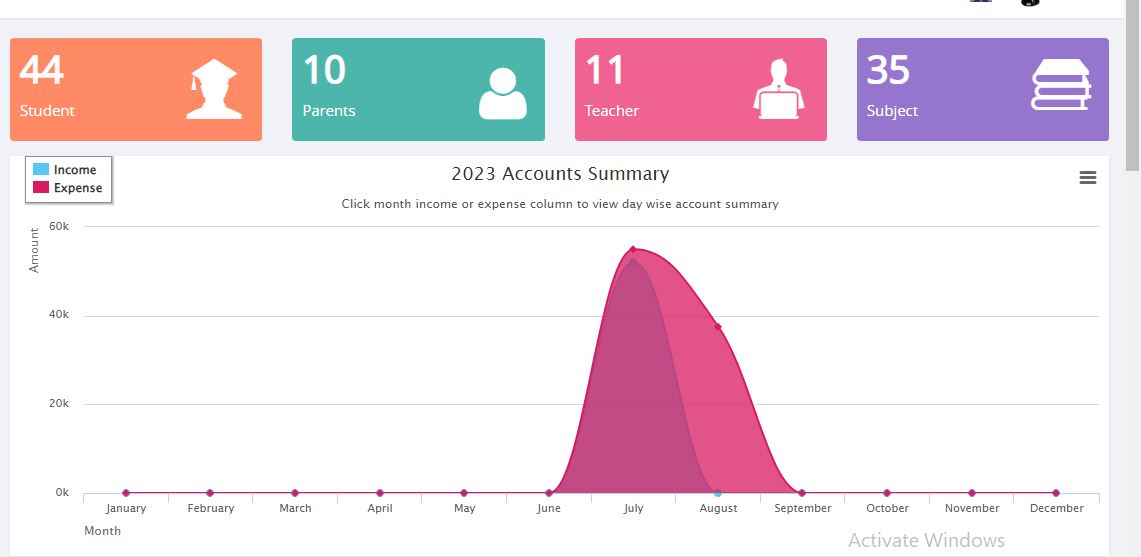1141x557 pixels.
Task: Click the page vertical scrollbar thumb
Action: (1132, 85)
